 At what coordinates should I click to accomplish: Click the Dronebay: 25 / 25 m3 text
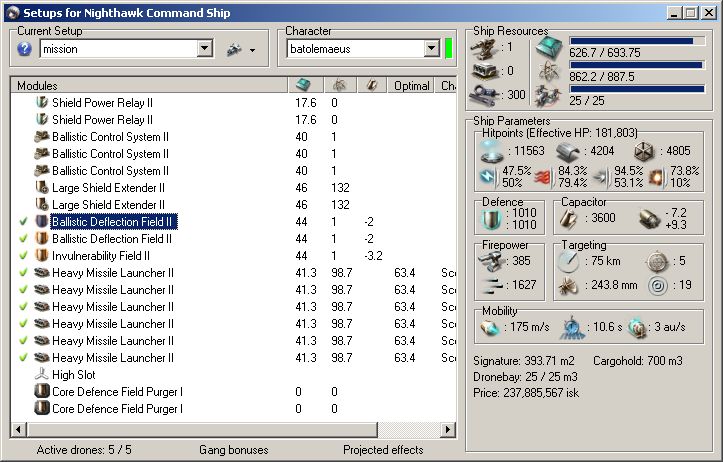525,377
